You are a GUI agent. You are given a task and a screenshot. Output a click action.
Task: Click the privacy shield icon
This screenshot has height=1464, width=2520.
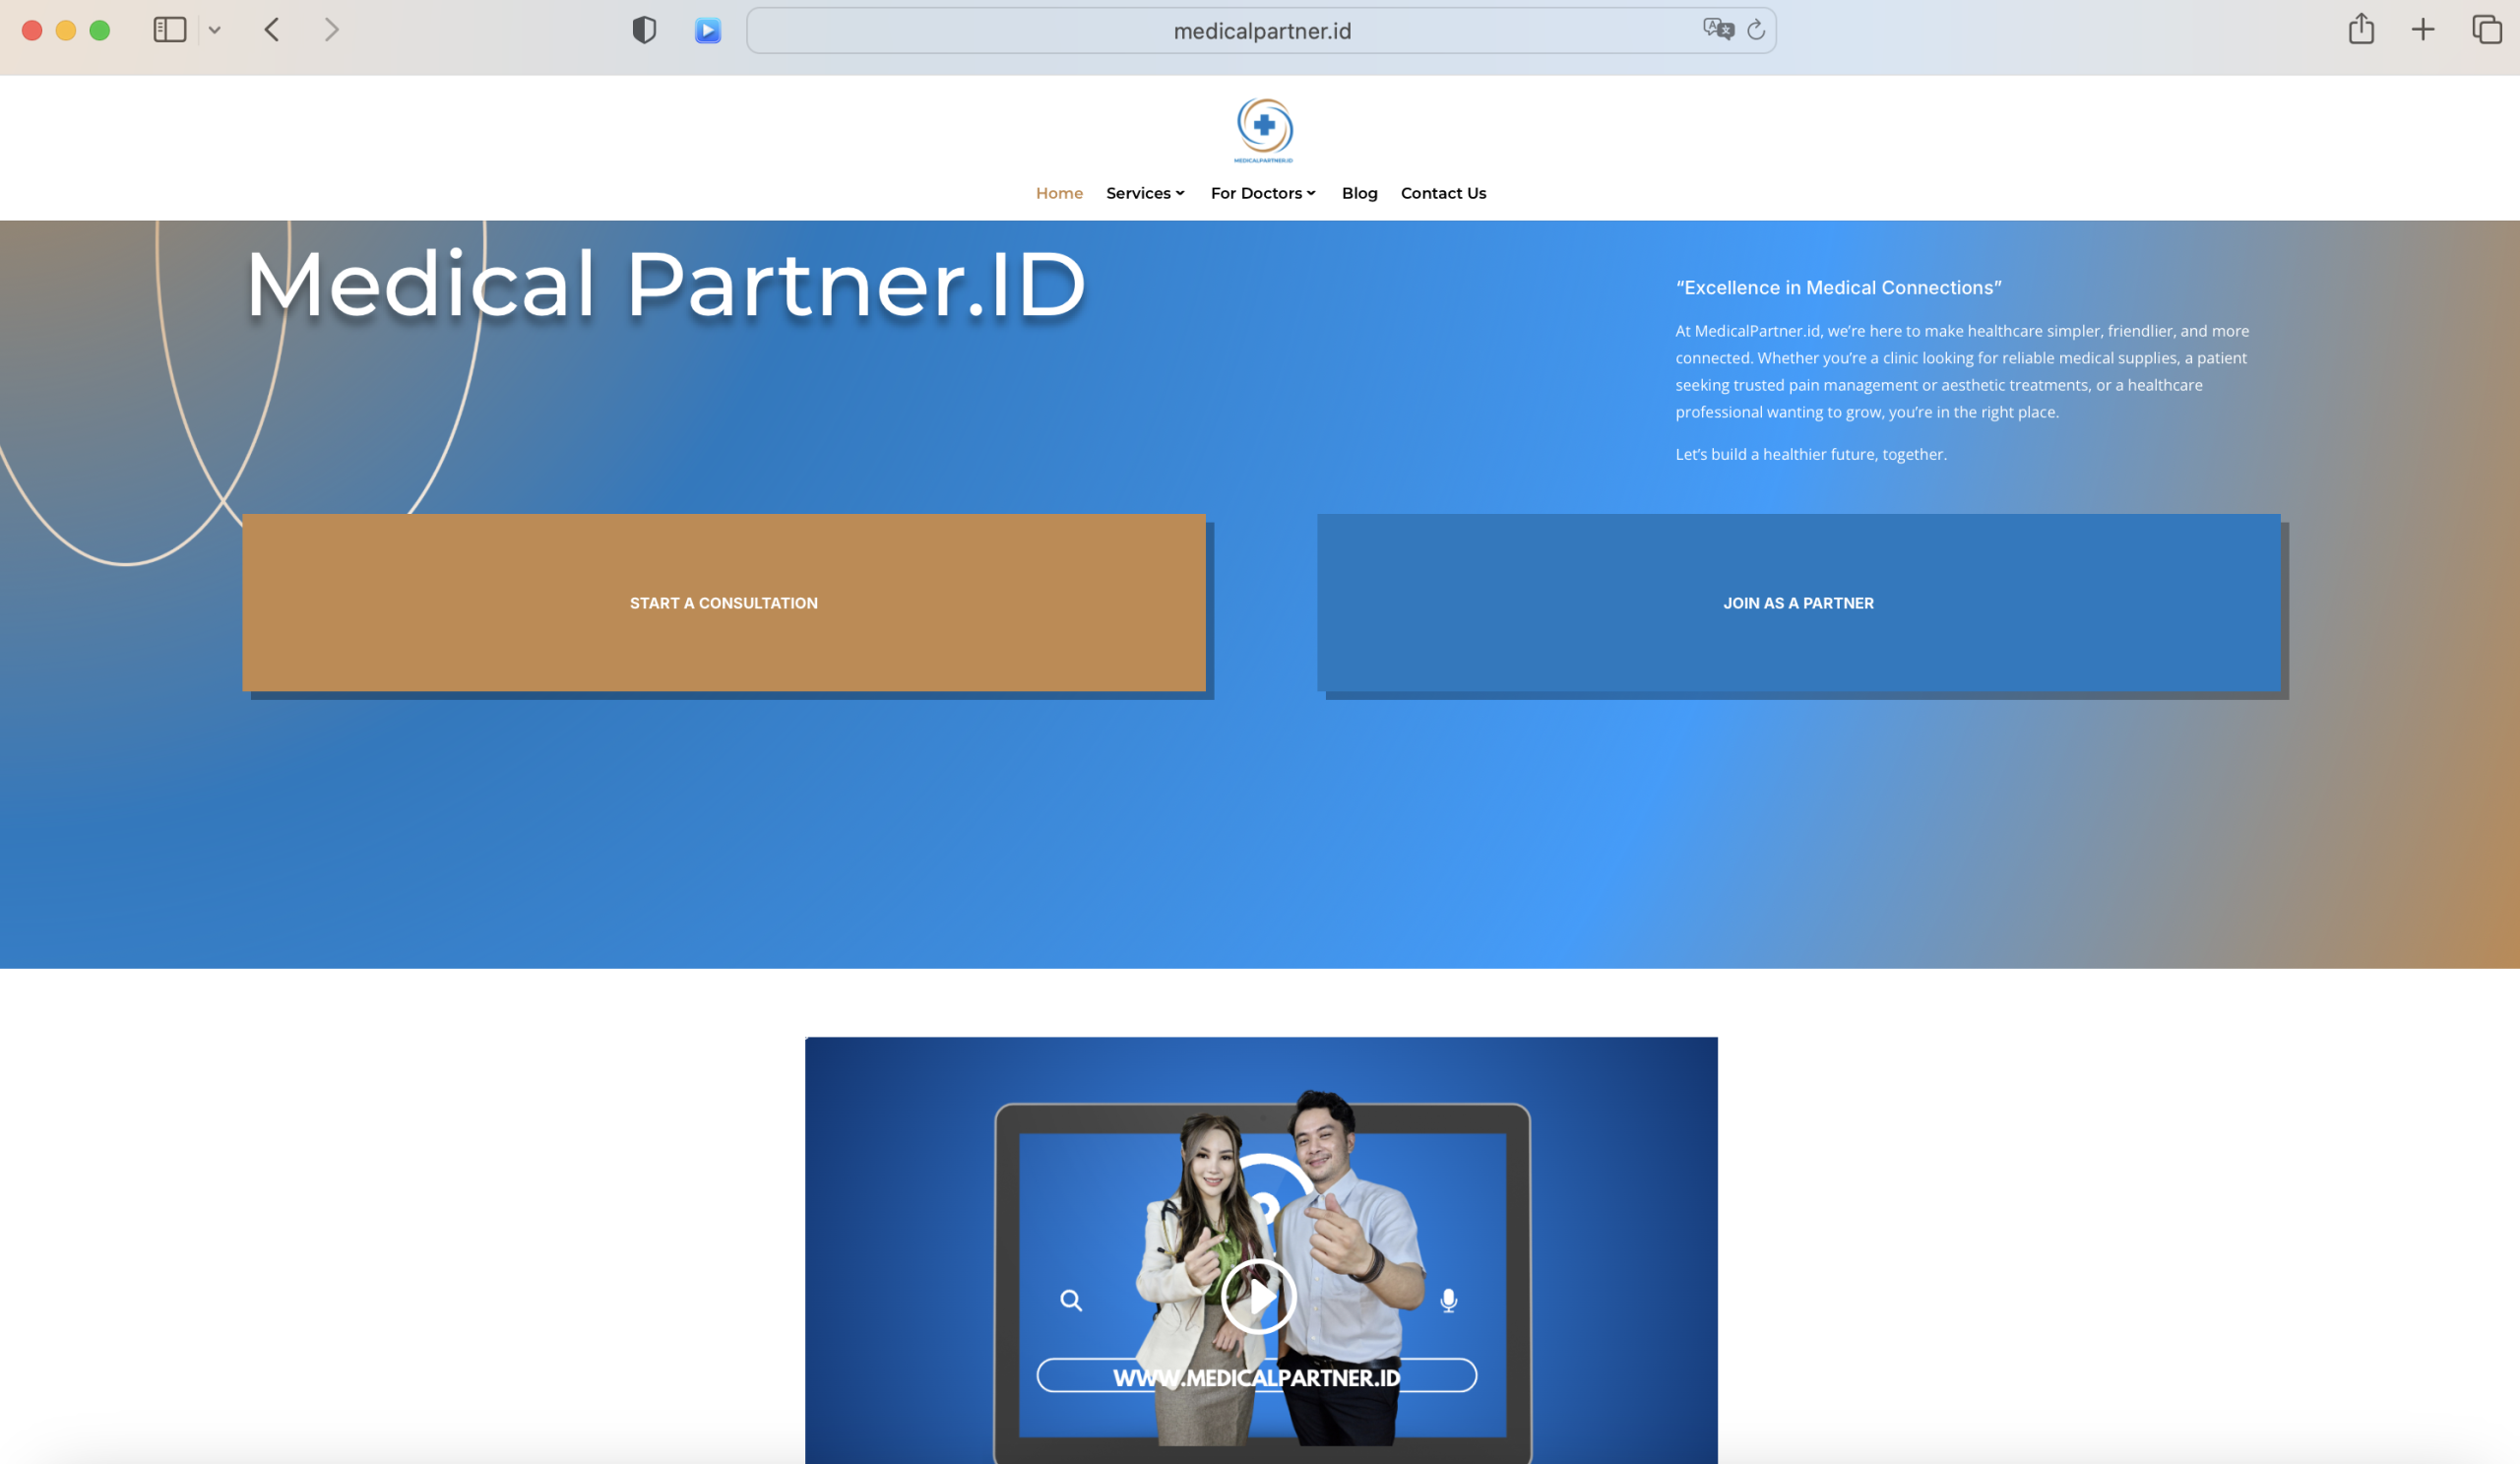pyautogui.click(x=644, y=30)
